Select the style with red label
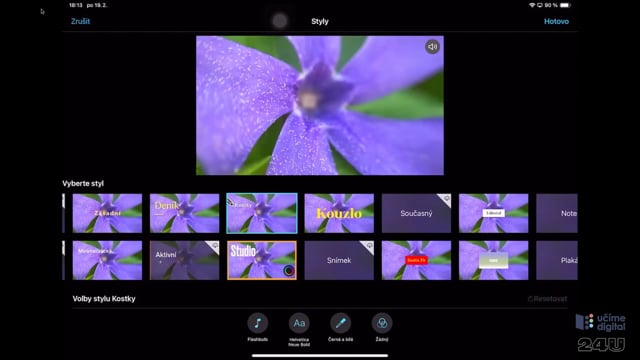The image size is (640, 360). [x=416, y=260]
